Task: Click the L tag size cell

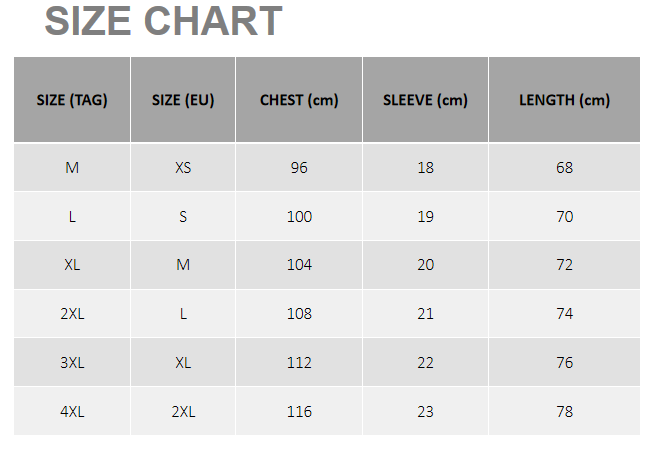Action: coord(72,217)
